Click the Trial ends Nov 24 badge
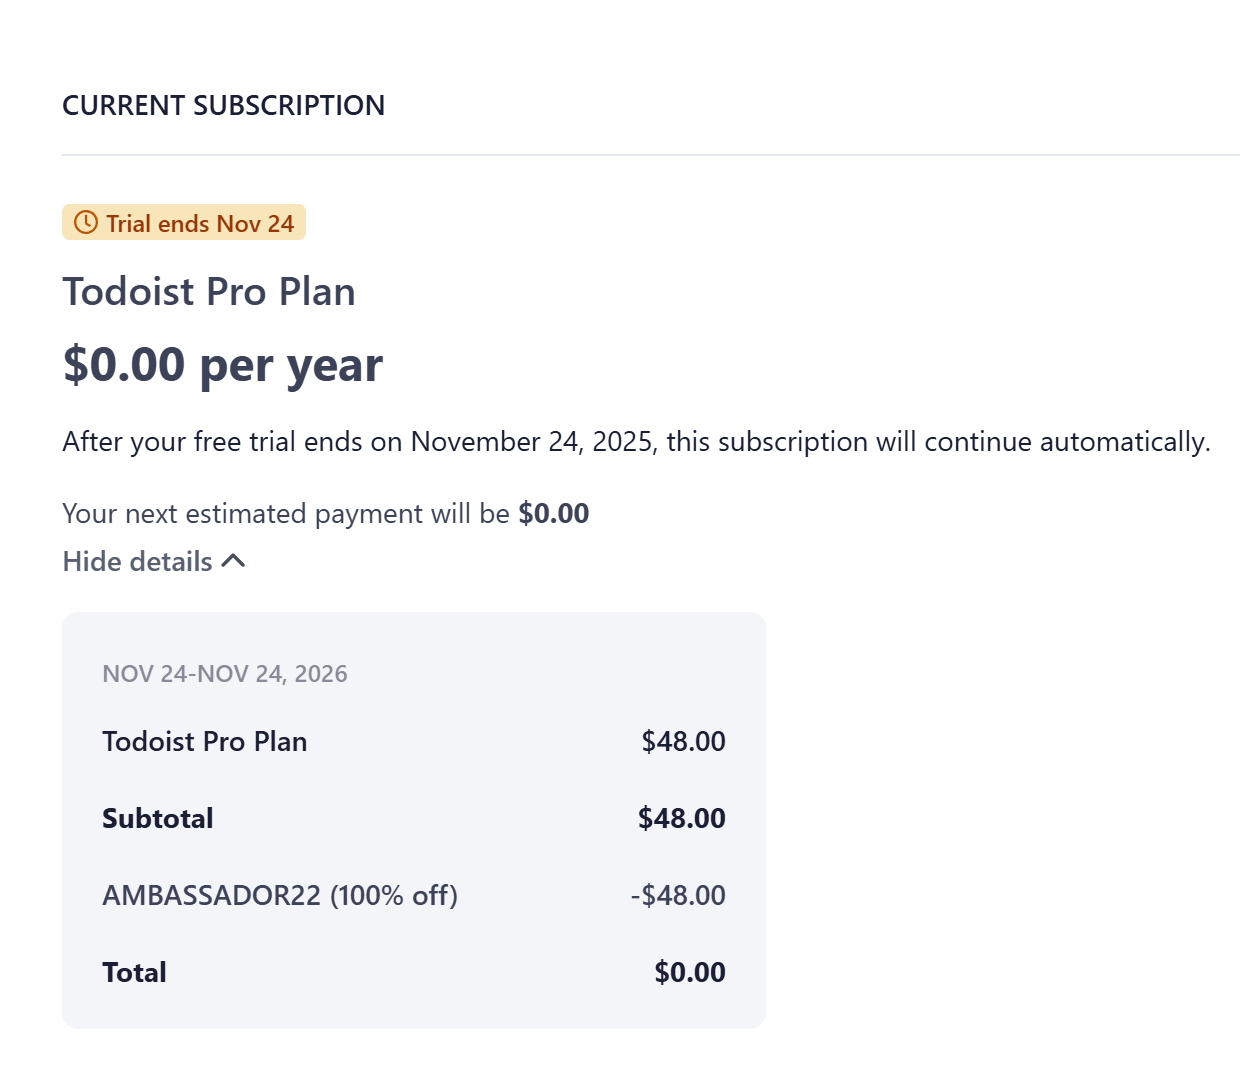This screenshot has height=1082, width=1240. pos(184,223)
